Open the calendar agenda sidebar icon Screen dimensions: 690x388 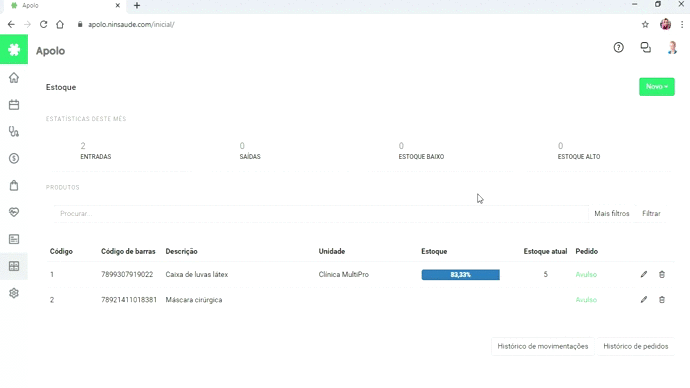tap(14, 105)
